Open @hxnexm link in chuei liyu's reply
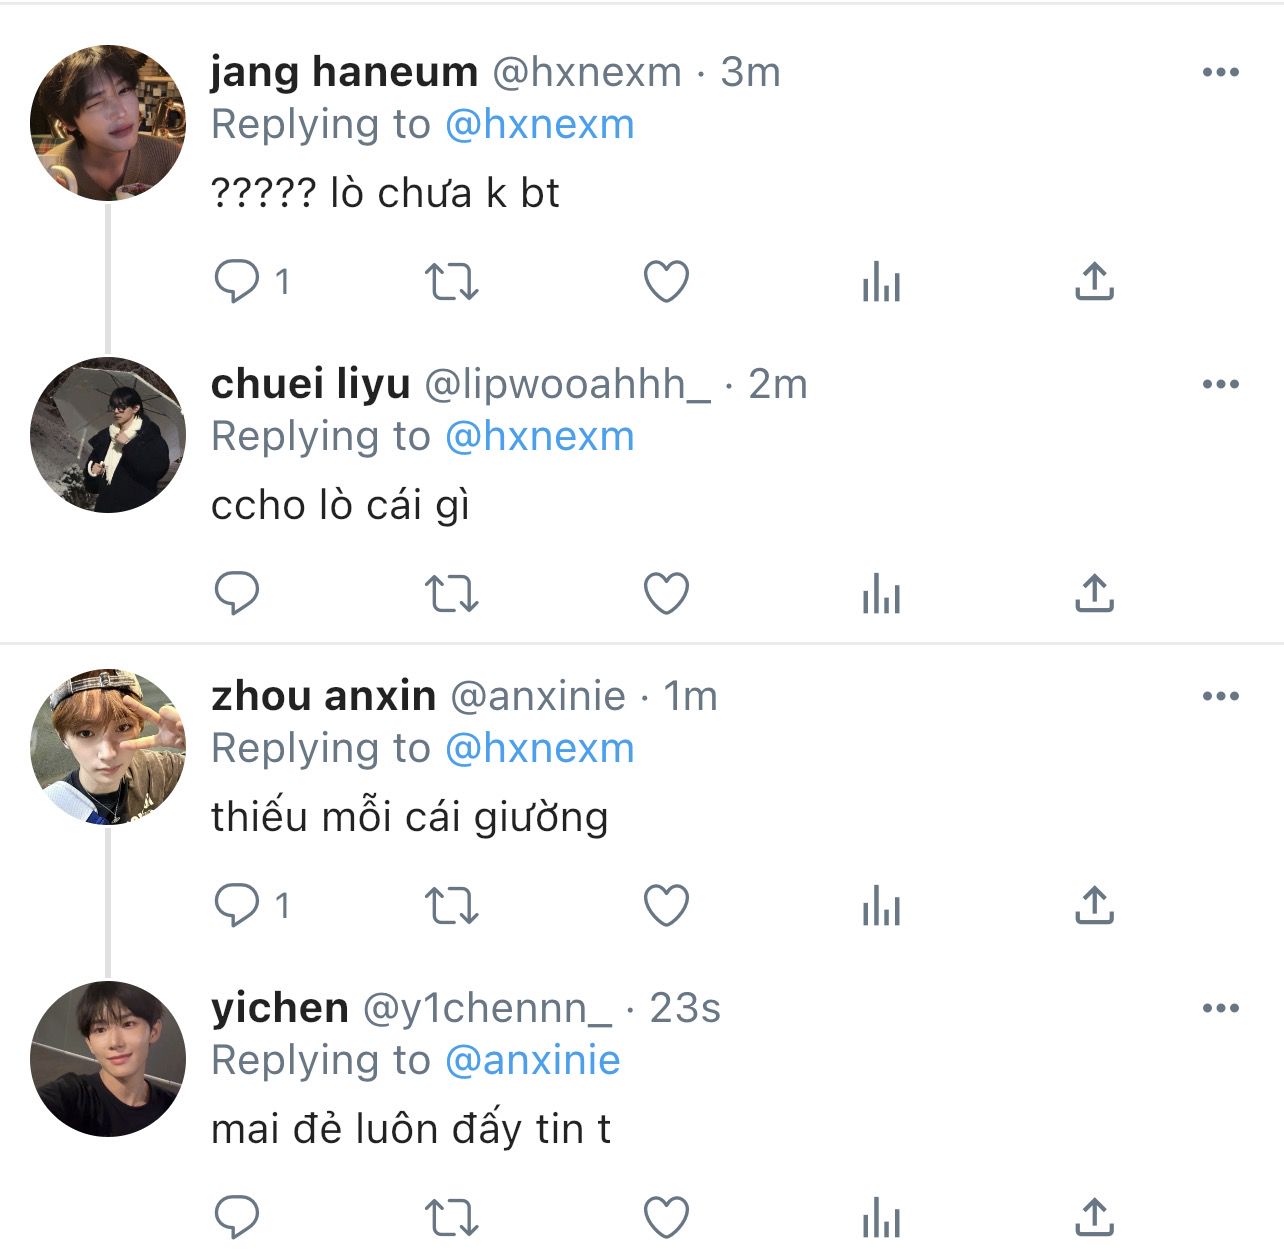Screen dimensions: 1284x1258 pos(539,436)
